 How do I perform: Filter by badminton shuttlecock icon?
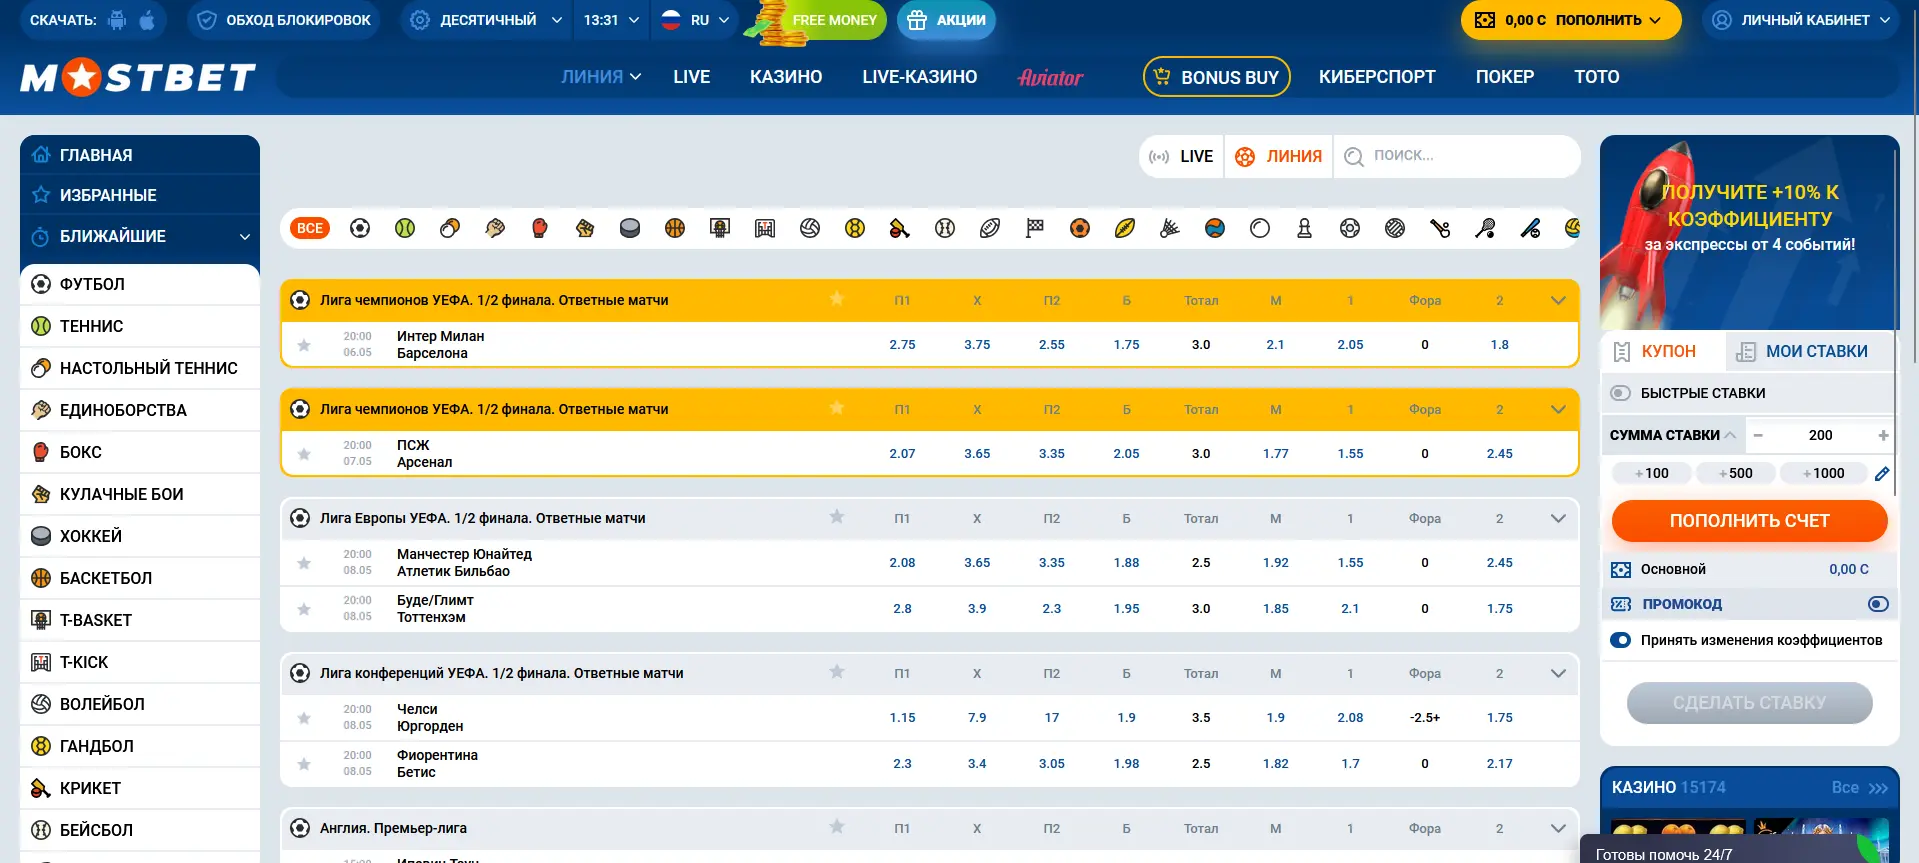pos(1170,228)
